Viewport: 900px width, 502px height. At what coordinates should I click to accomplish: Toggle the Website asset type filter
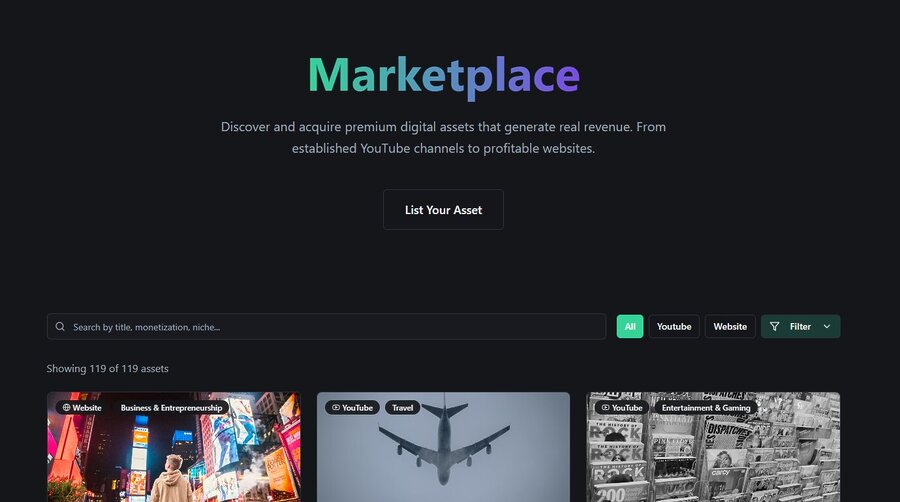730,327
